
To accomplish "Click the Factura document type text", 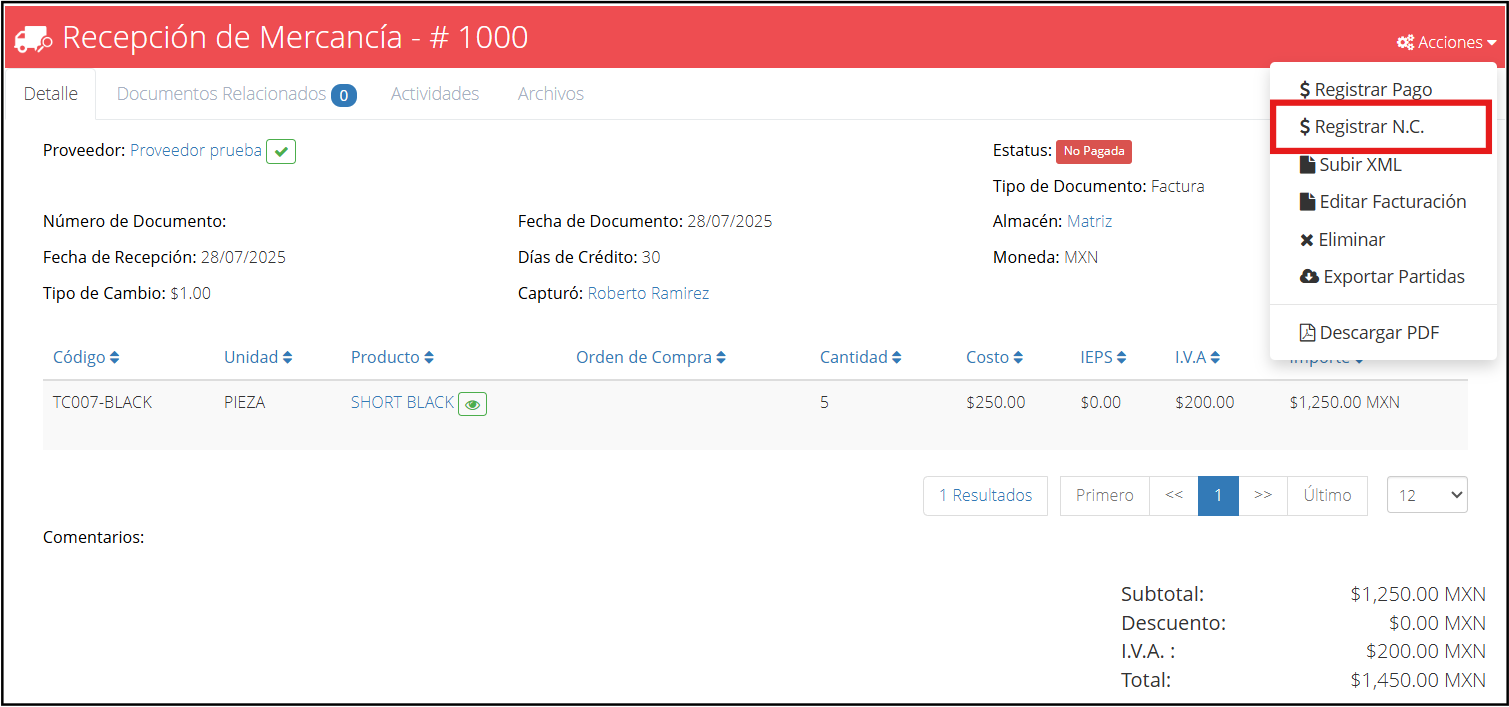I will [x=1178, y=186].
